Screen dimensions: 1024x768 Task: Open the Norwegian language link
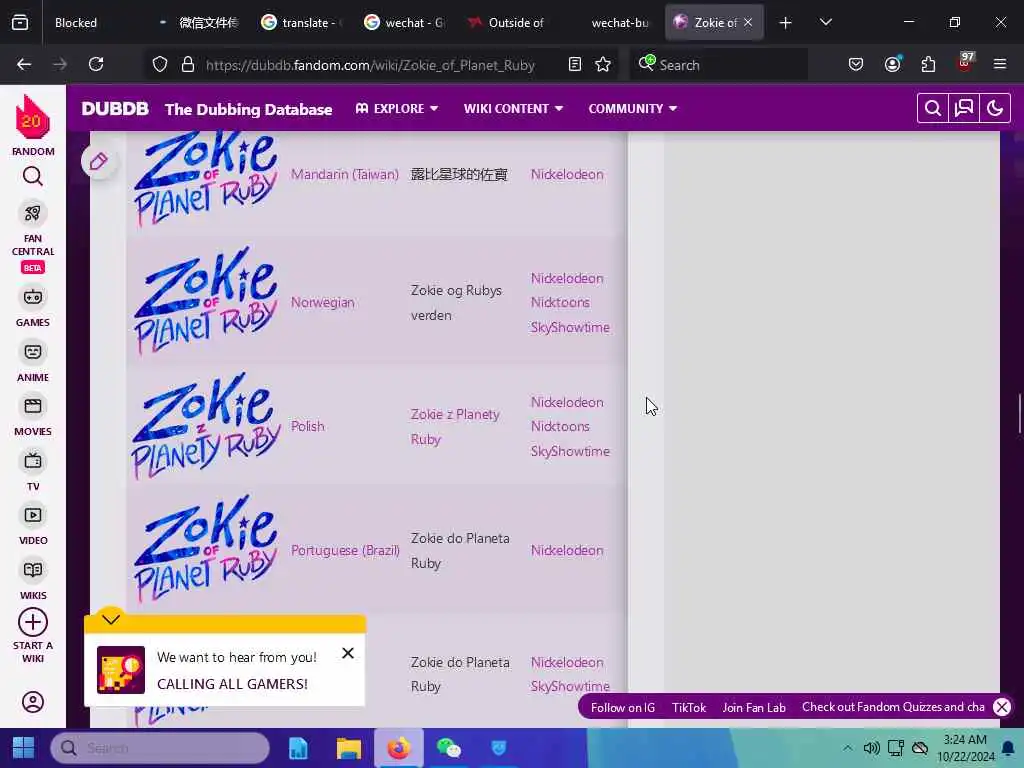click(x=323, y=302)
